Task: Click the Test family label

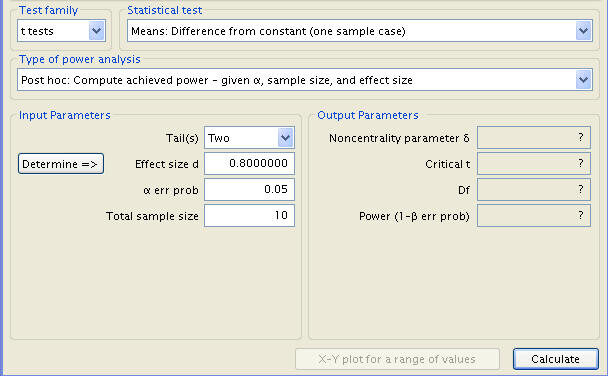Action: 48,10
